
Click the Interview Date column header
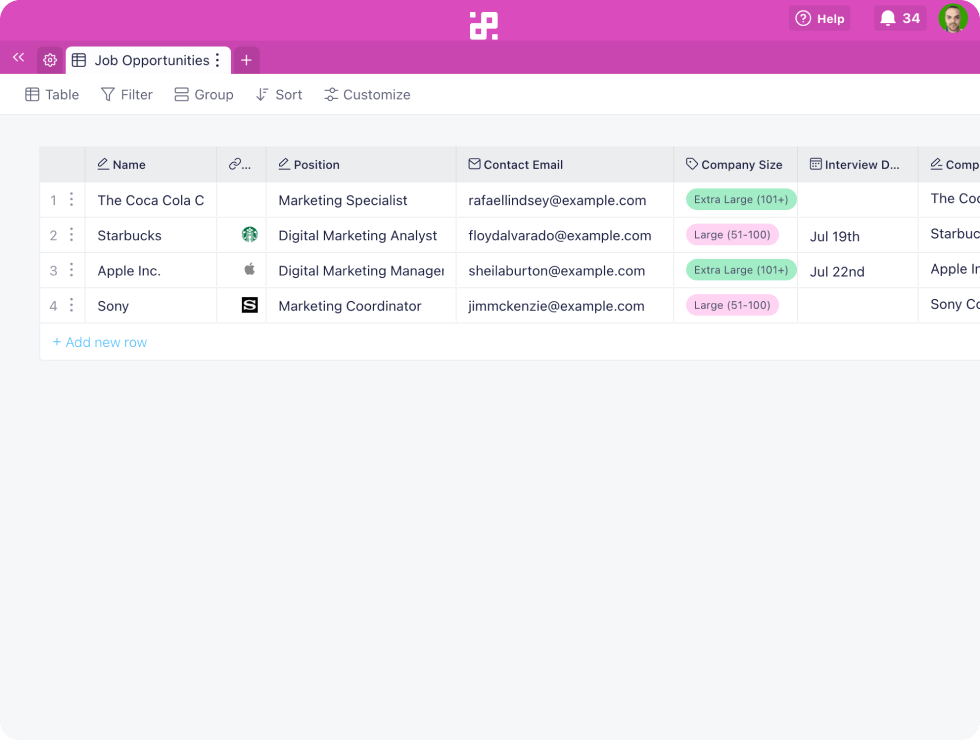click(858, 164)
